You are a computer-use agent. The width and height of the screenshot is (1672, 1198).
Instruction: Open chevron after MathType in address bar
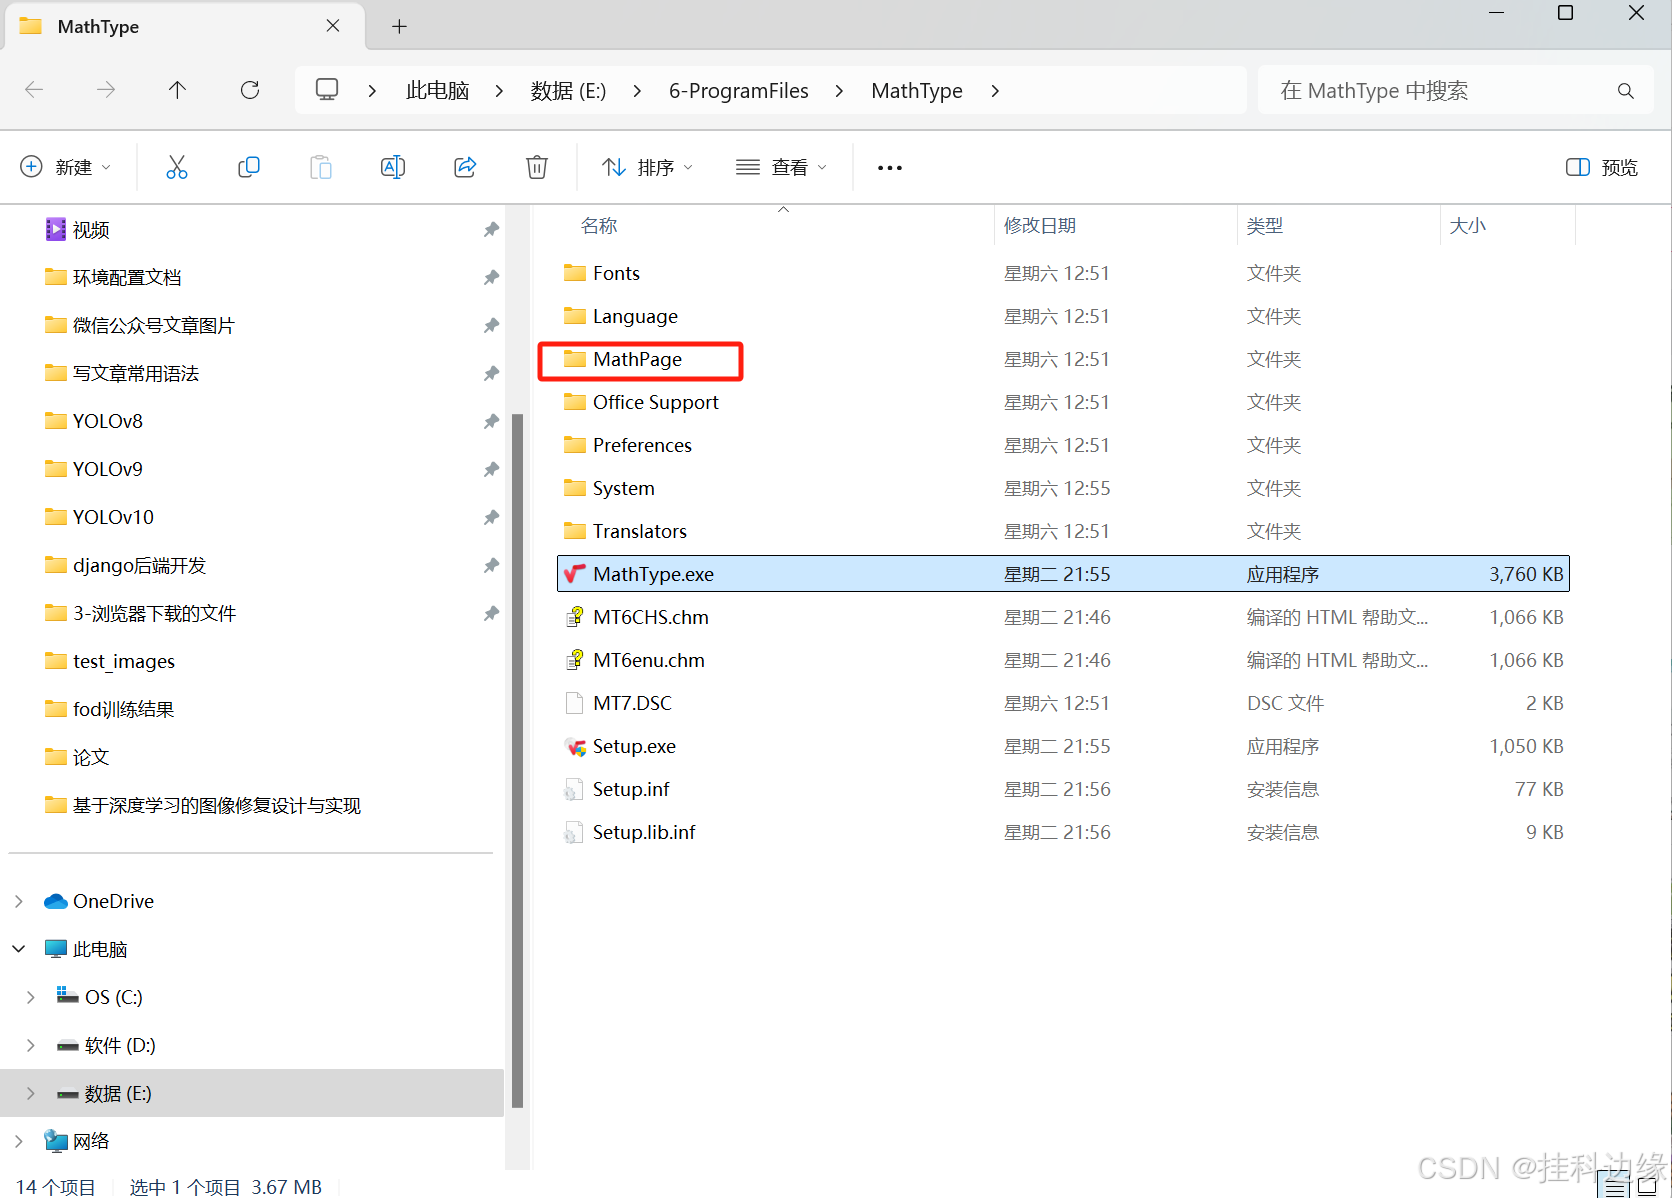pyautogui.click(x=995, y=91)
